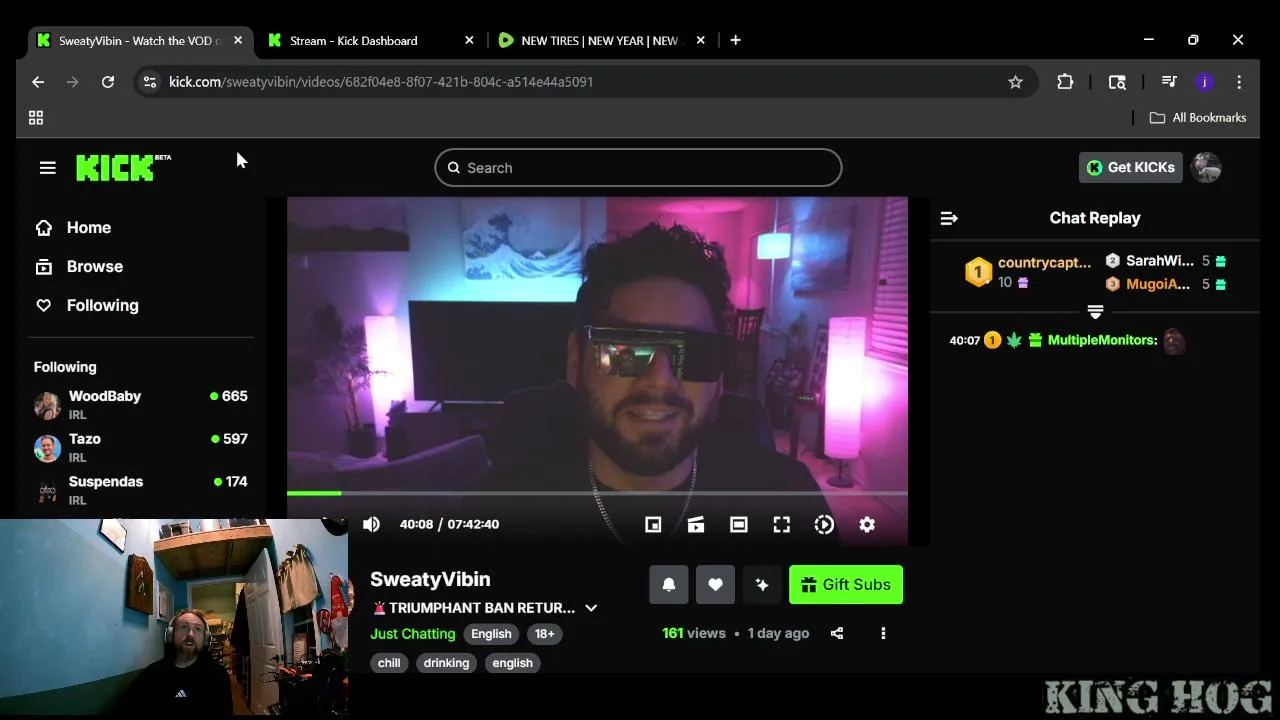Open video settings gear
Screen dimensions: 1280x720
click(867, 524)
